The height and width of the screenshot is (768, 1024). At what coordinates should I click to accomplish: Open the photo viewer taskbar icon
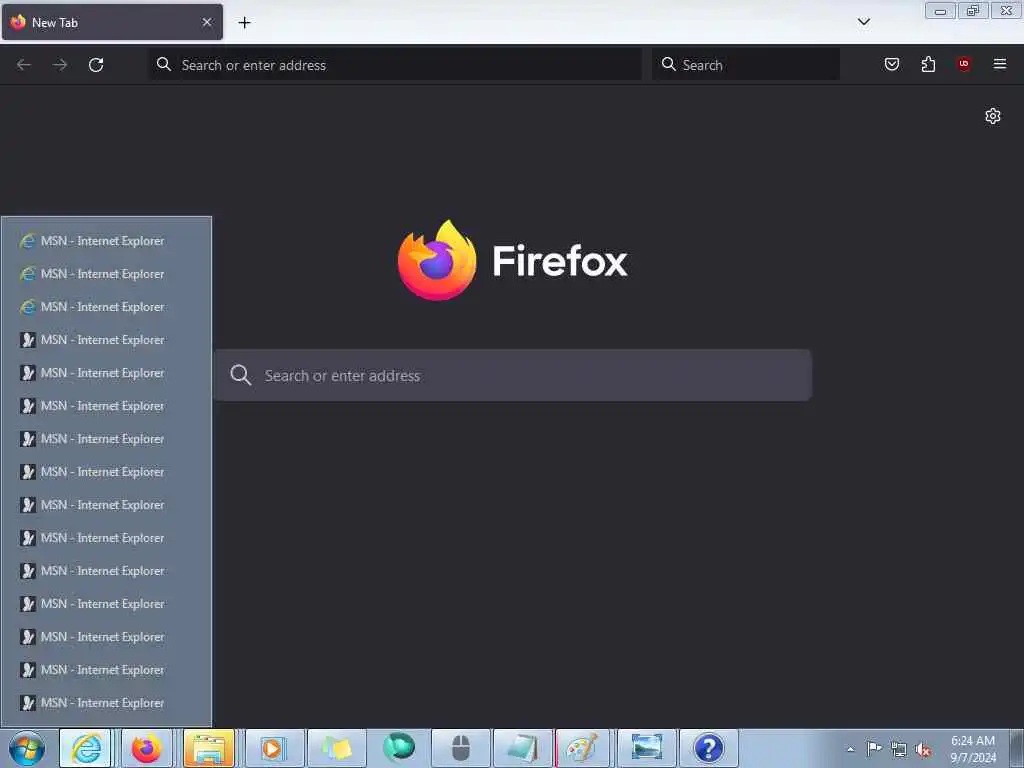647,748
